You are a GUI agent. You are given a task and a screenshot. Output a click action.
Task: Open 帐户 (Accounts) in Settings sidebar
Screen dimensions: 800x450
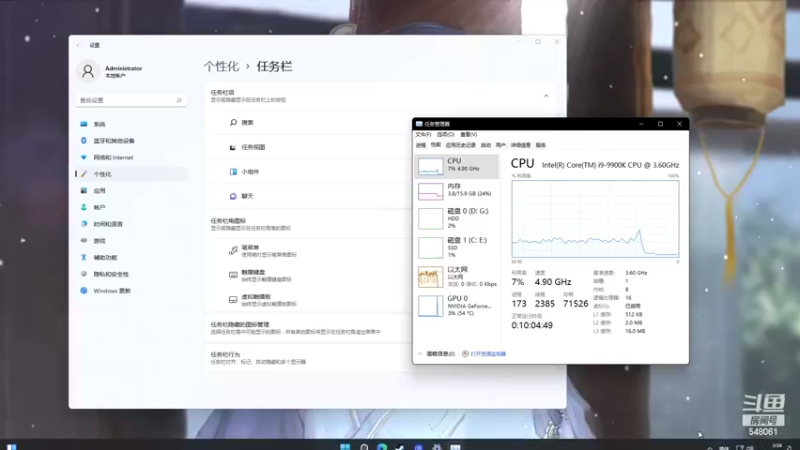tap(131, 208)
